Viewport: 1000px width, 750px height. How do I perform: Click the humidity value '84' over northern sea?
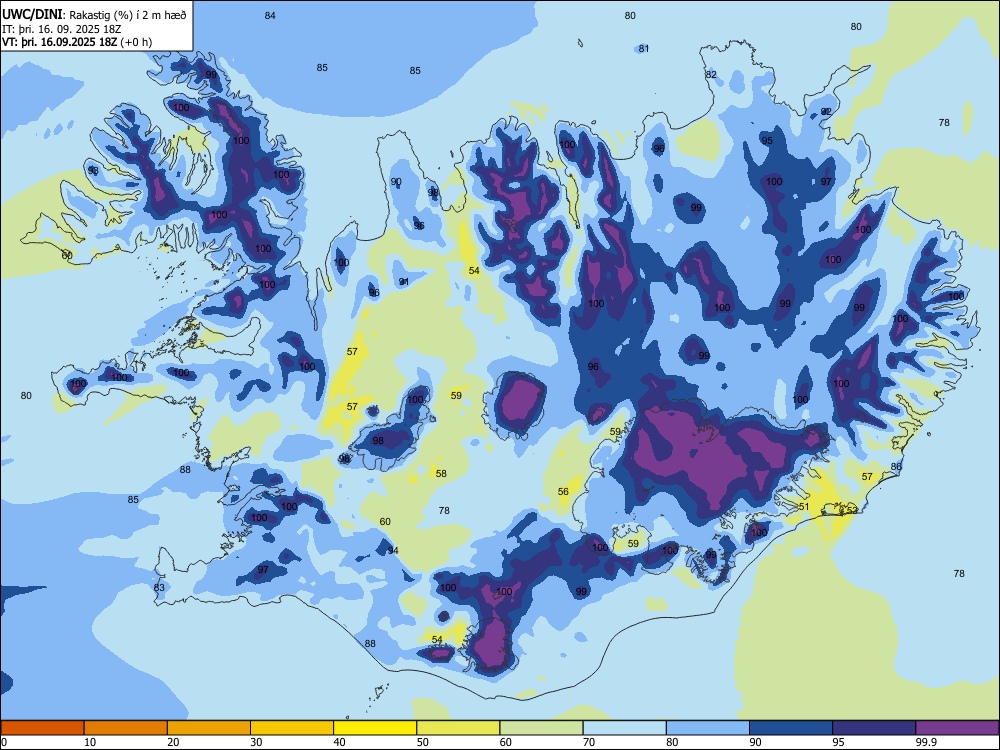click(x=270, y=15)
